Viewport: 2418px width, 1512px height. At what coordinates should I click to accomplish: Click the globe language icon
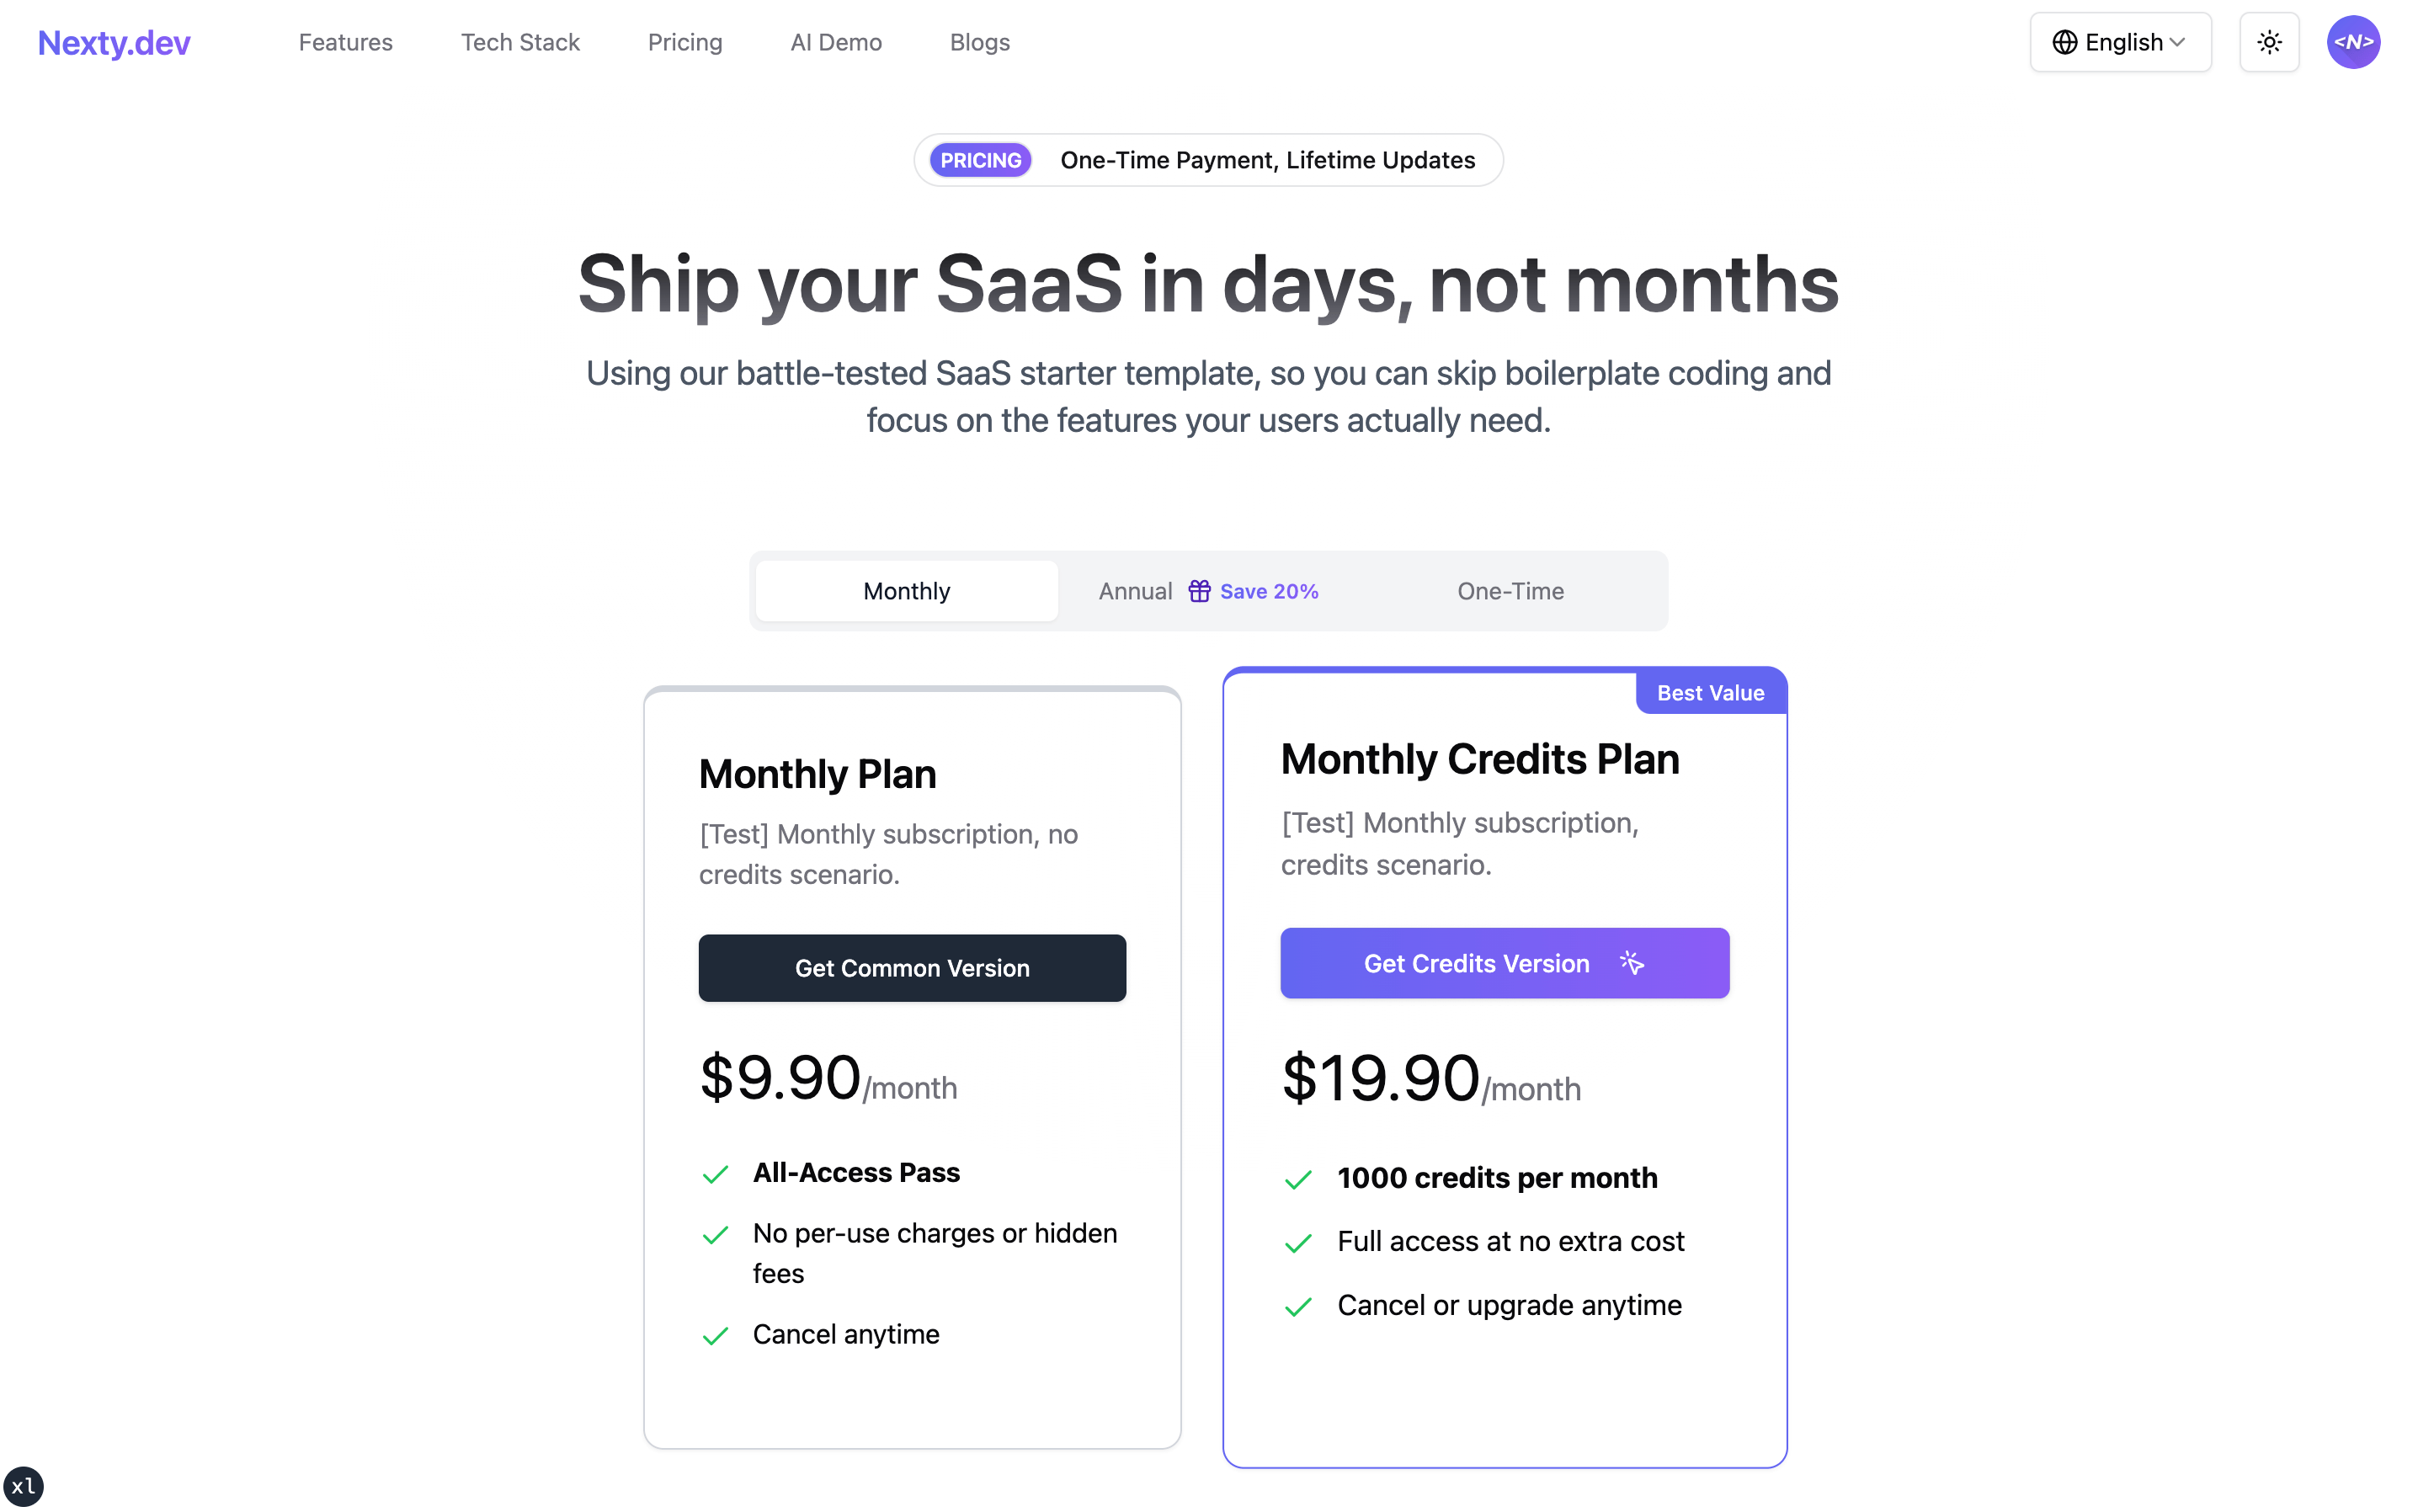[2065, 42]
